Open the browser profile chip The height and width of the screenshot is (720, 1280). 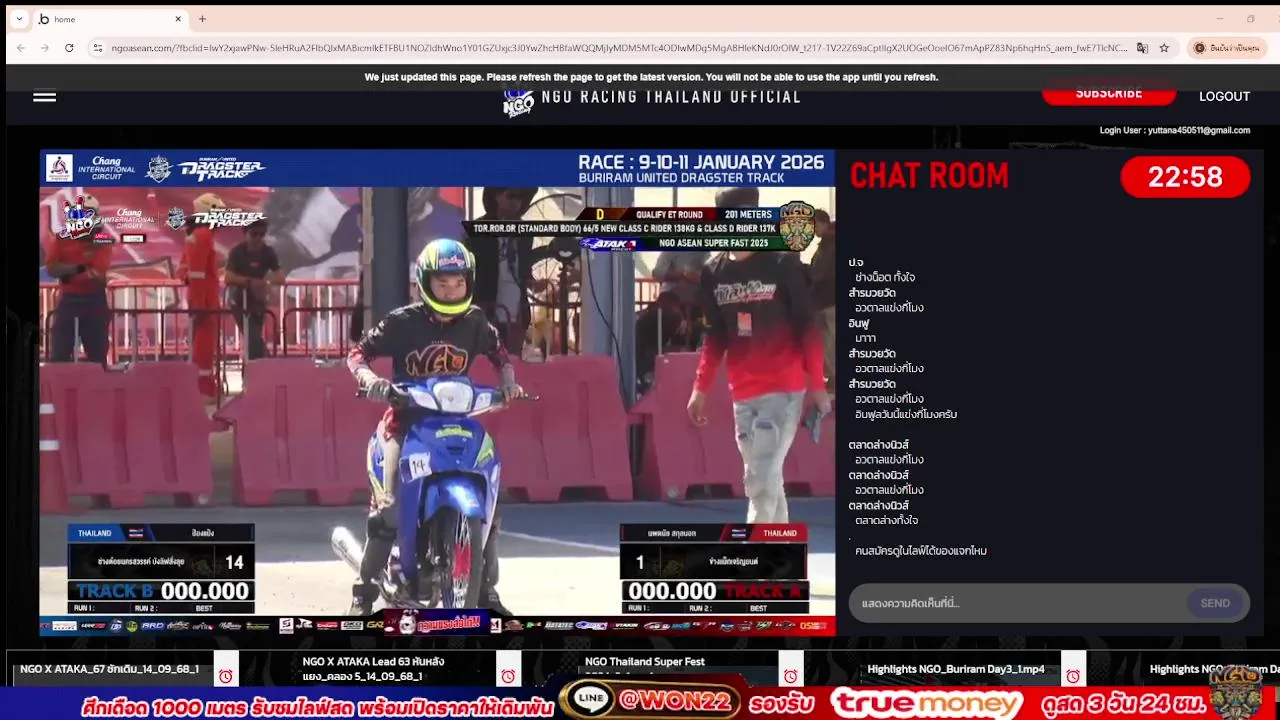[1227, 48]
